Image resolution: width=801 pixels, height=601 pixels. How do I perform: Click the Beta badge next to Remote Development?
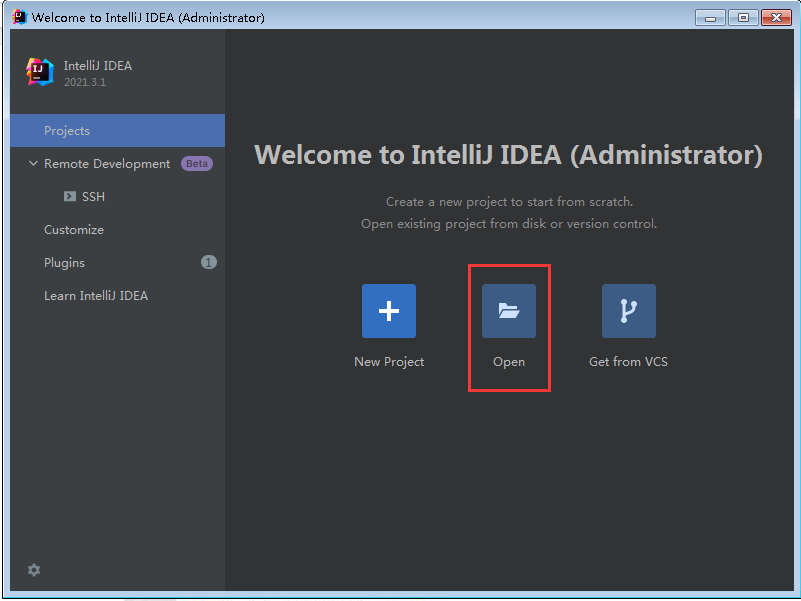(197, 164)
